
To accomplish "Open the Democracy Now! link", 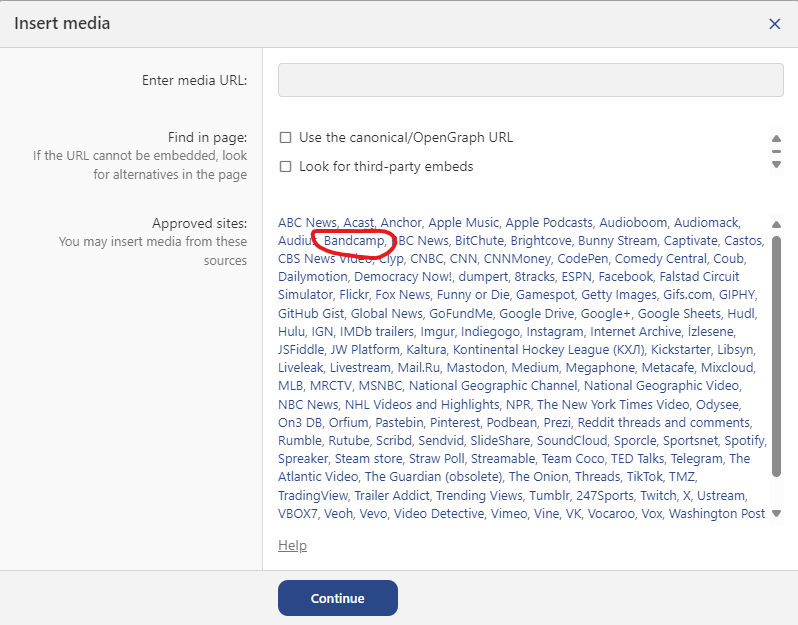I will [x=403, y=276].
